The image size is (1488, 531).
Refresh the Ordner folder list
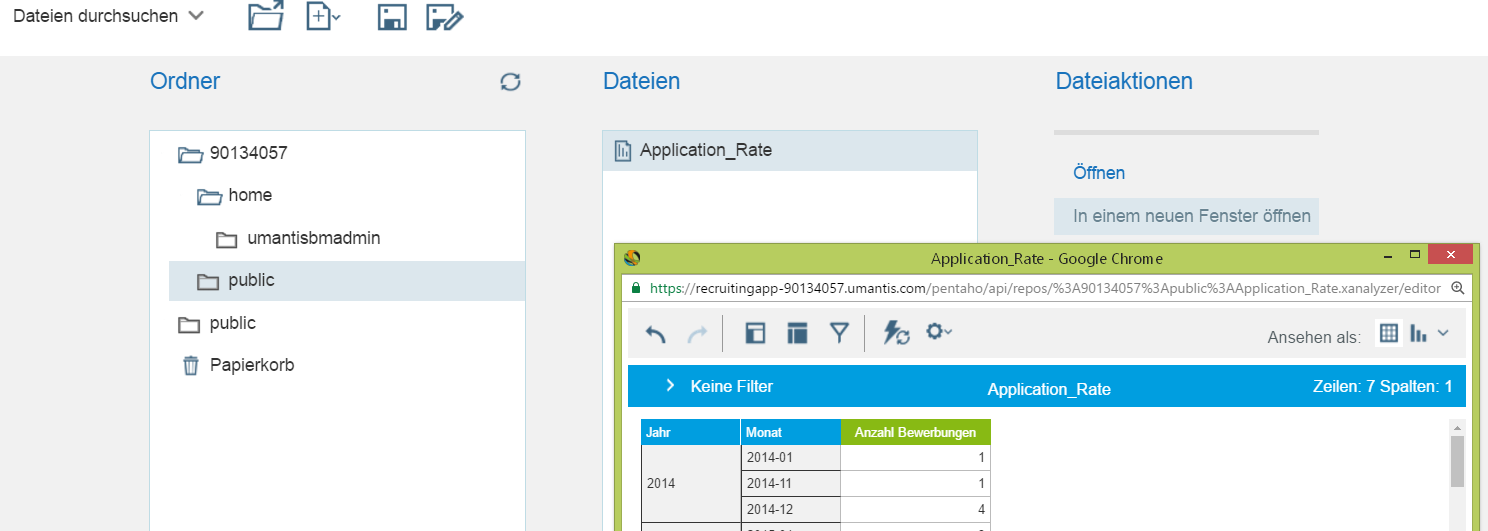point(510,82)
